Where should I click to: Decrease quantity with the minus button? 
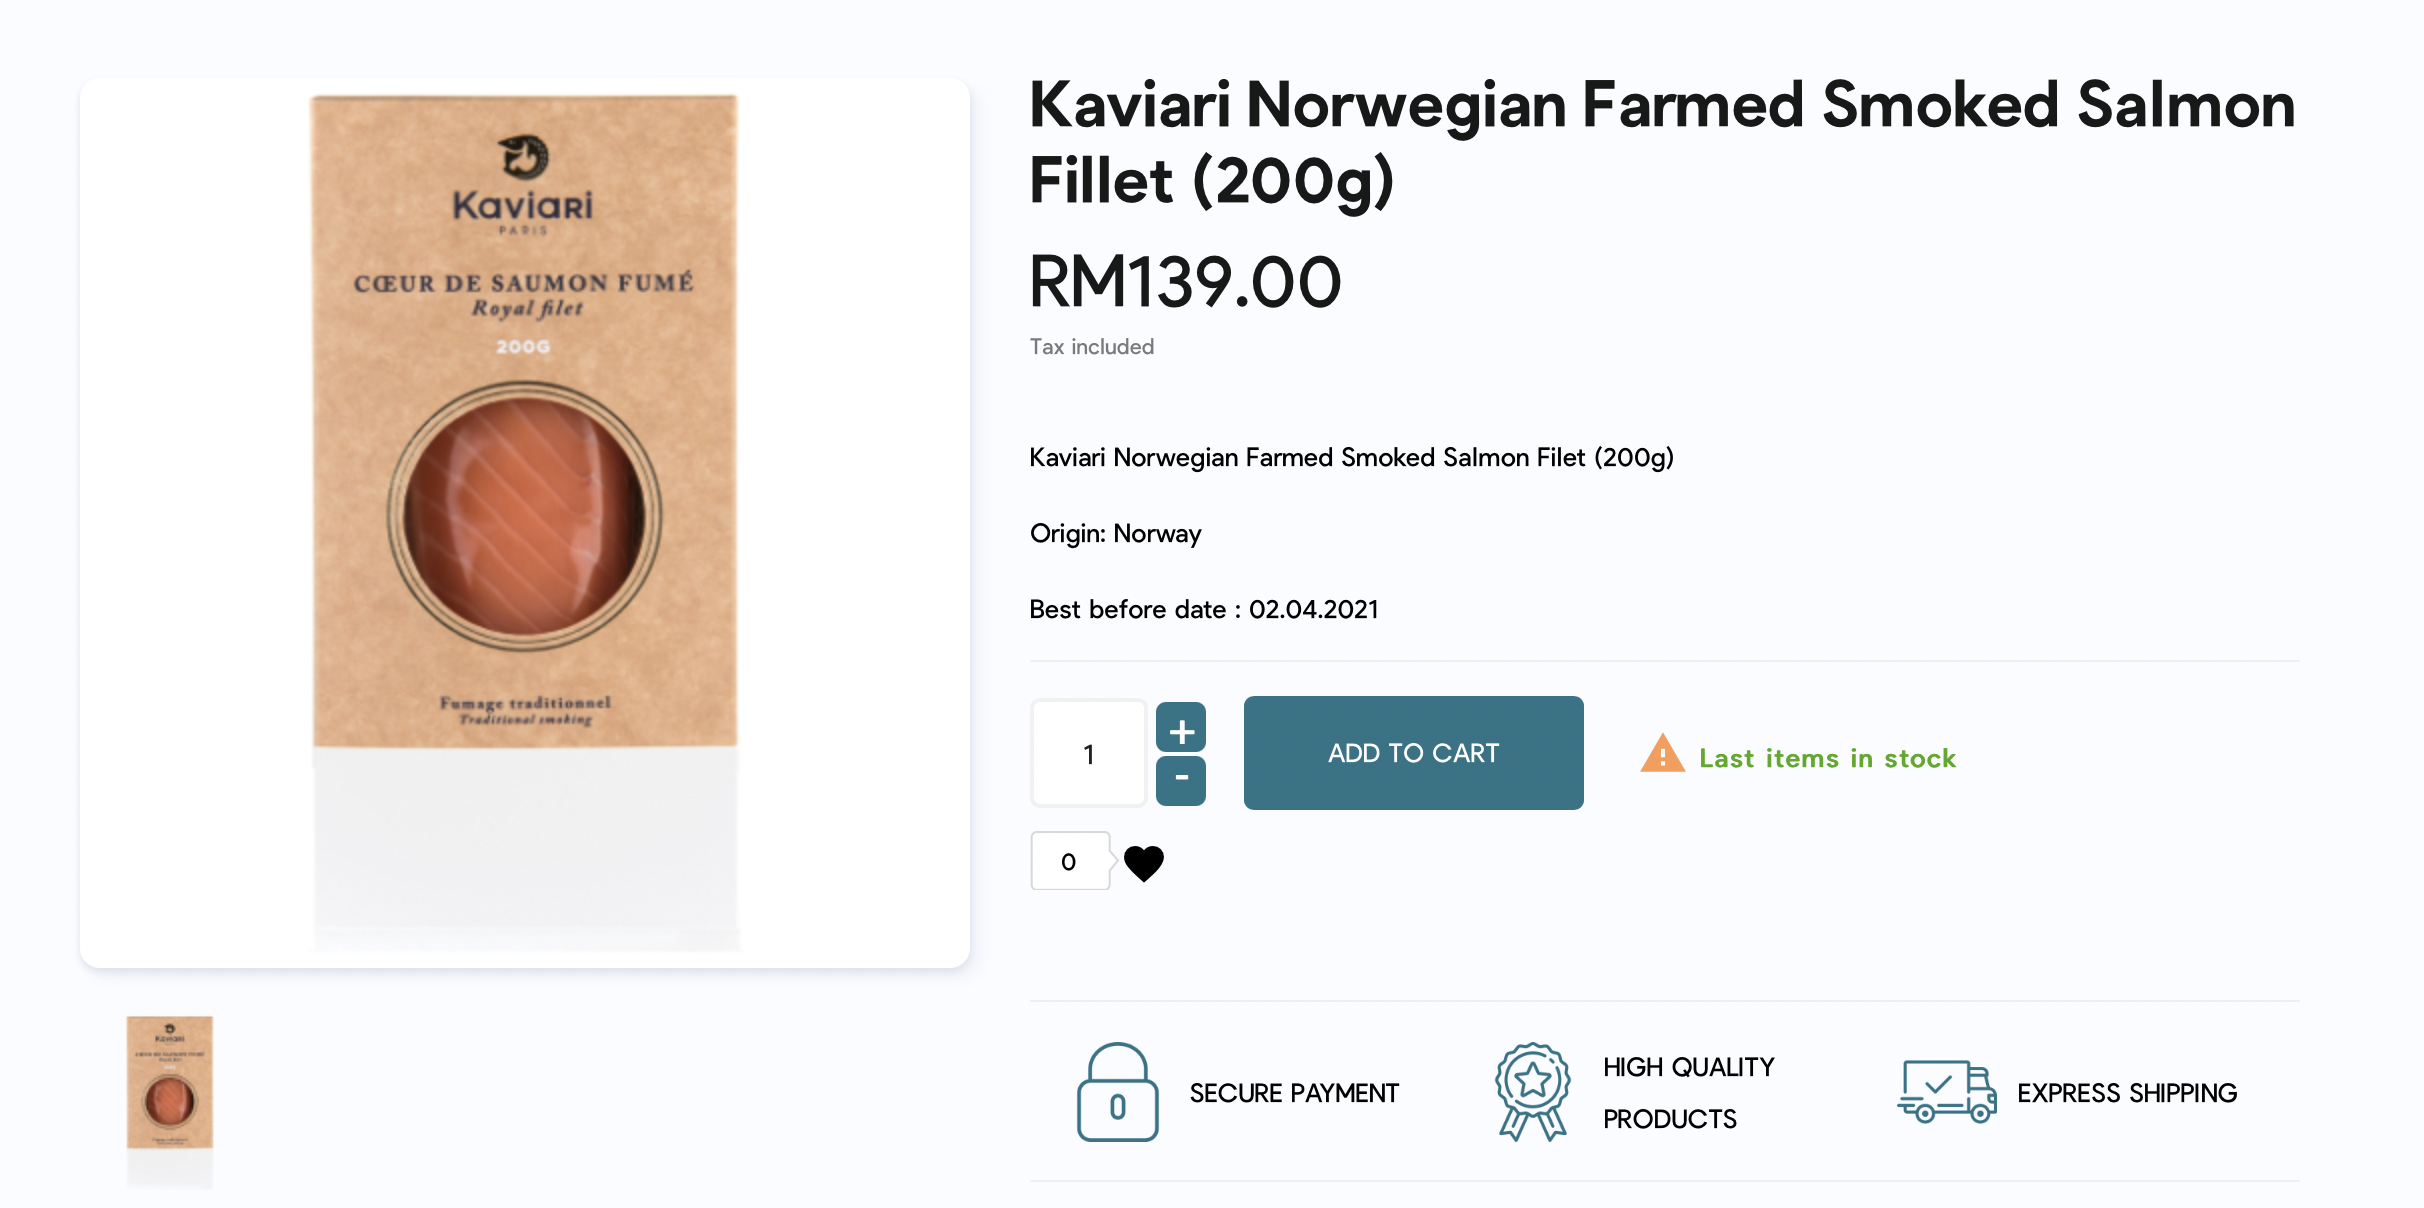pyautogui.click(x=1181, y=780)
